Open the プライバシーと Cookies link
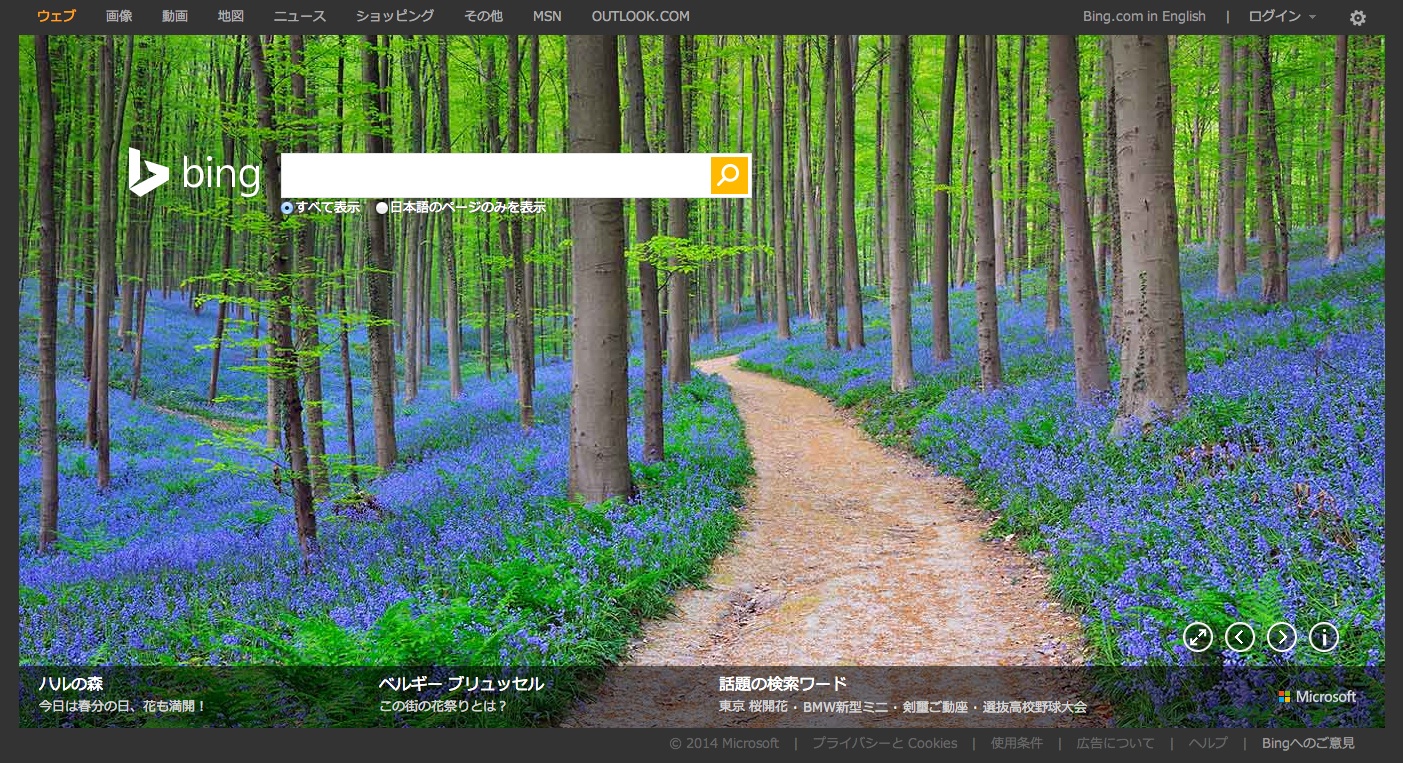Image resolution: width=1403 pixels, height=763 pixels. click(x=884, y=743)
